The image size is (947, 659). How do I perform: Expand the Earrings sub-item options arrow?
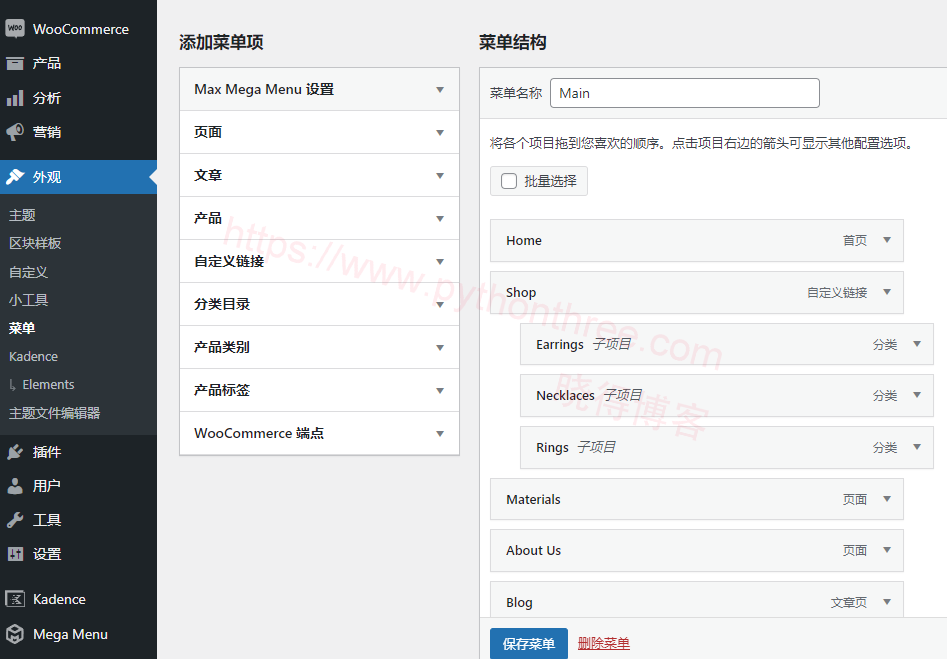click(917, 344)
